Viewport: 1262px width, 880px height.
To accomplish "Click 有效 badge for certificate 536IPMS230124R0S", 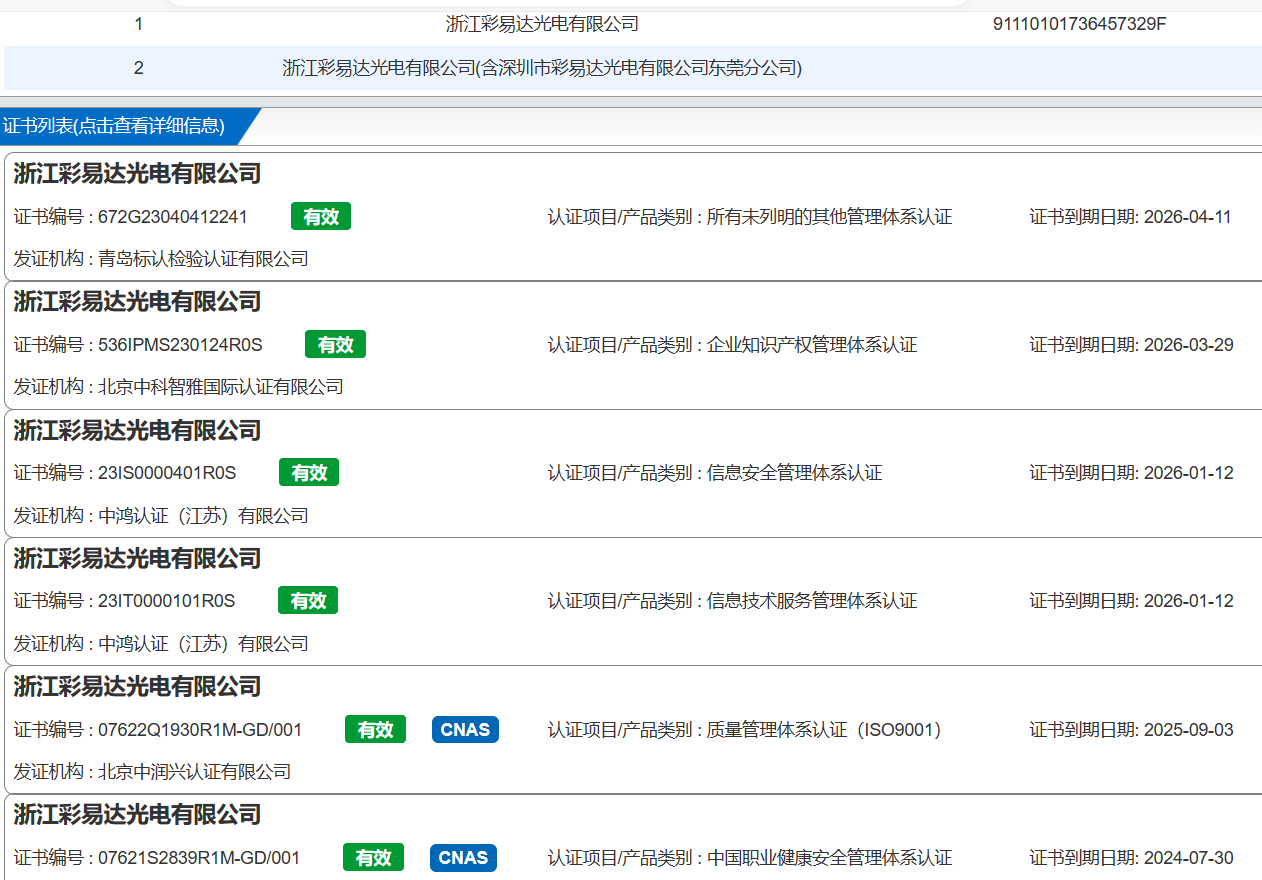I will [x=335, y=344].
